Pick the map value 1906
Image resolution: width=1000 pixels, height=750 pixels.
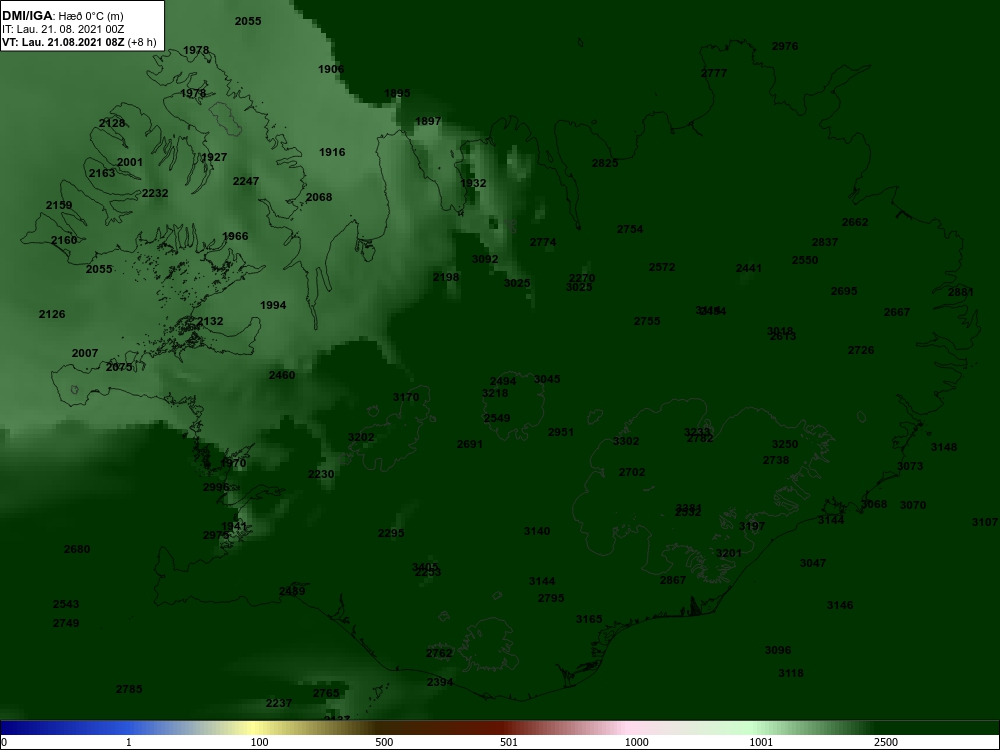tap(331, 69)
